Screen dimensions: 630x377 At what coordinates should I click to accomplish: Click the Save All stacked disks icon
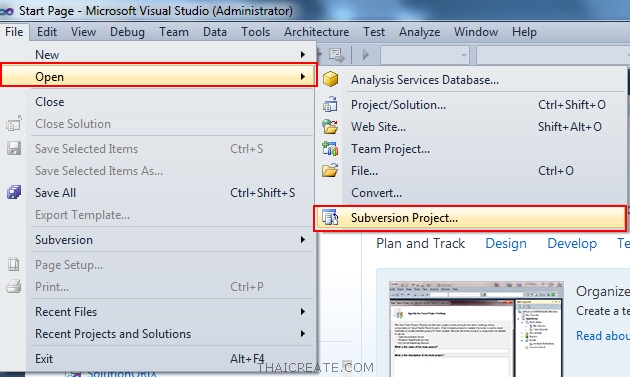click(x=14, y=192)
